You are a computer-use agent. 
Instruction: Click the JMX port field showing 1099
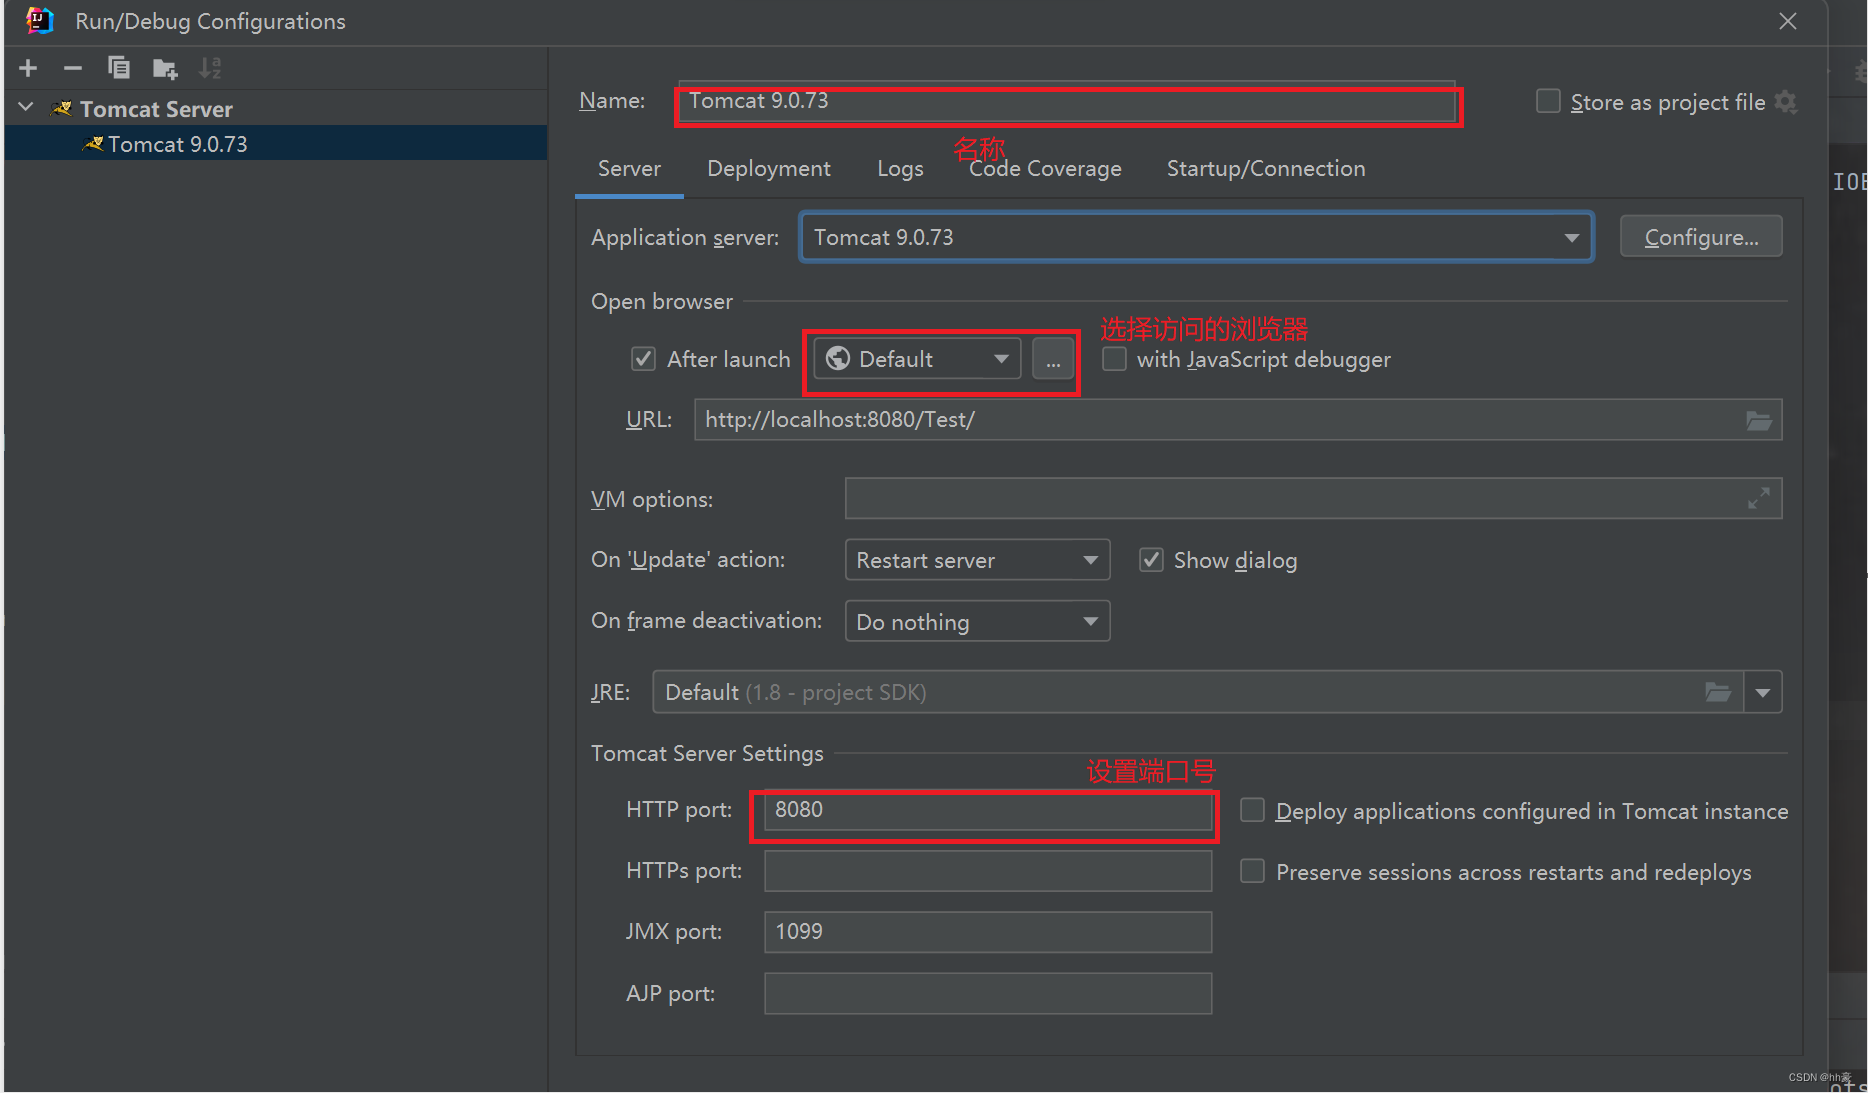(x=988, y=932)
